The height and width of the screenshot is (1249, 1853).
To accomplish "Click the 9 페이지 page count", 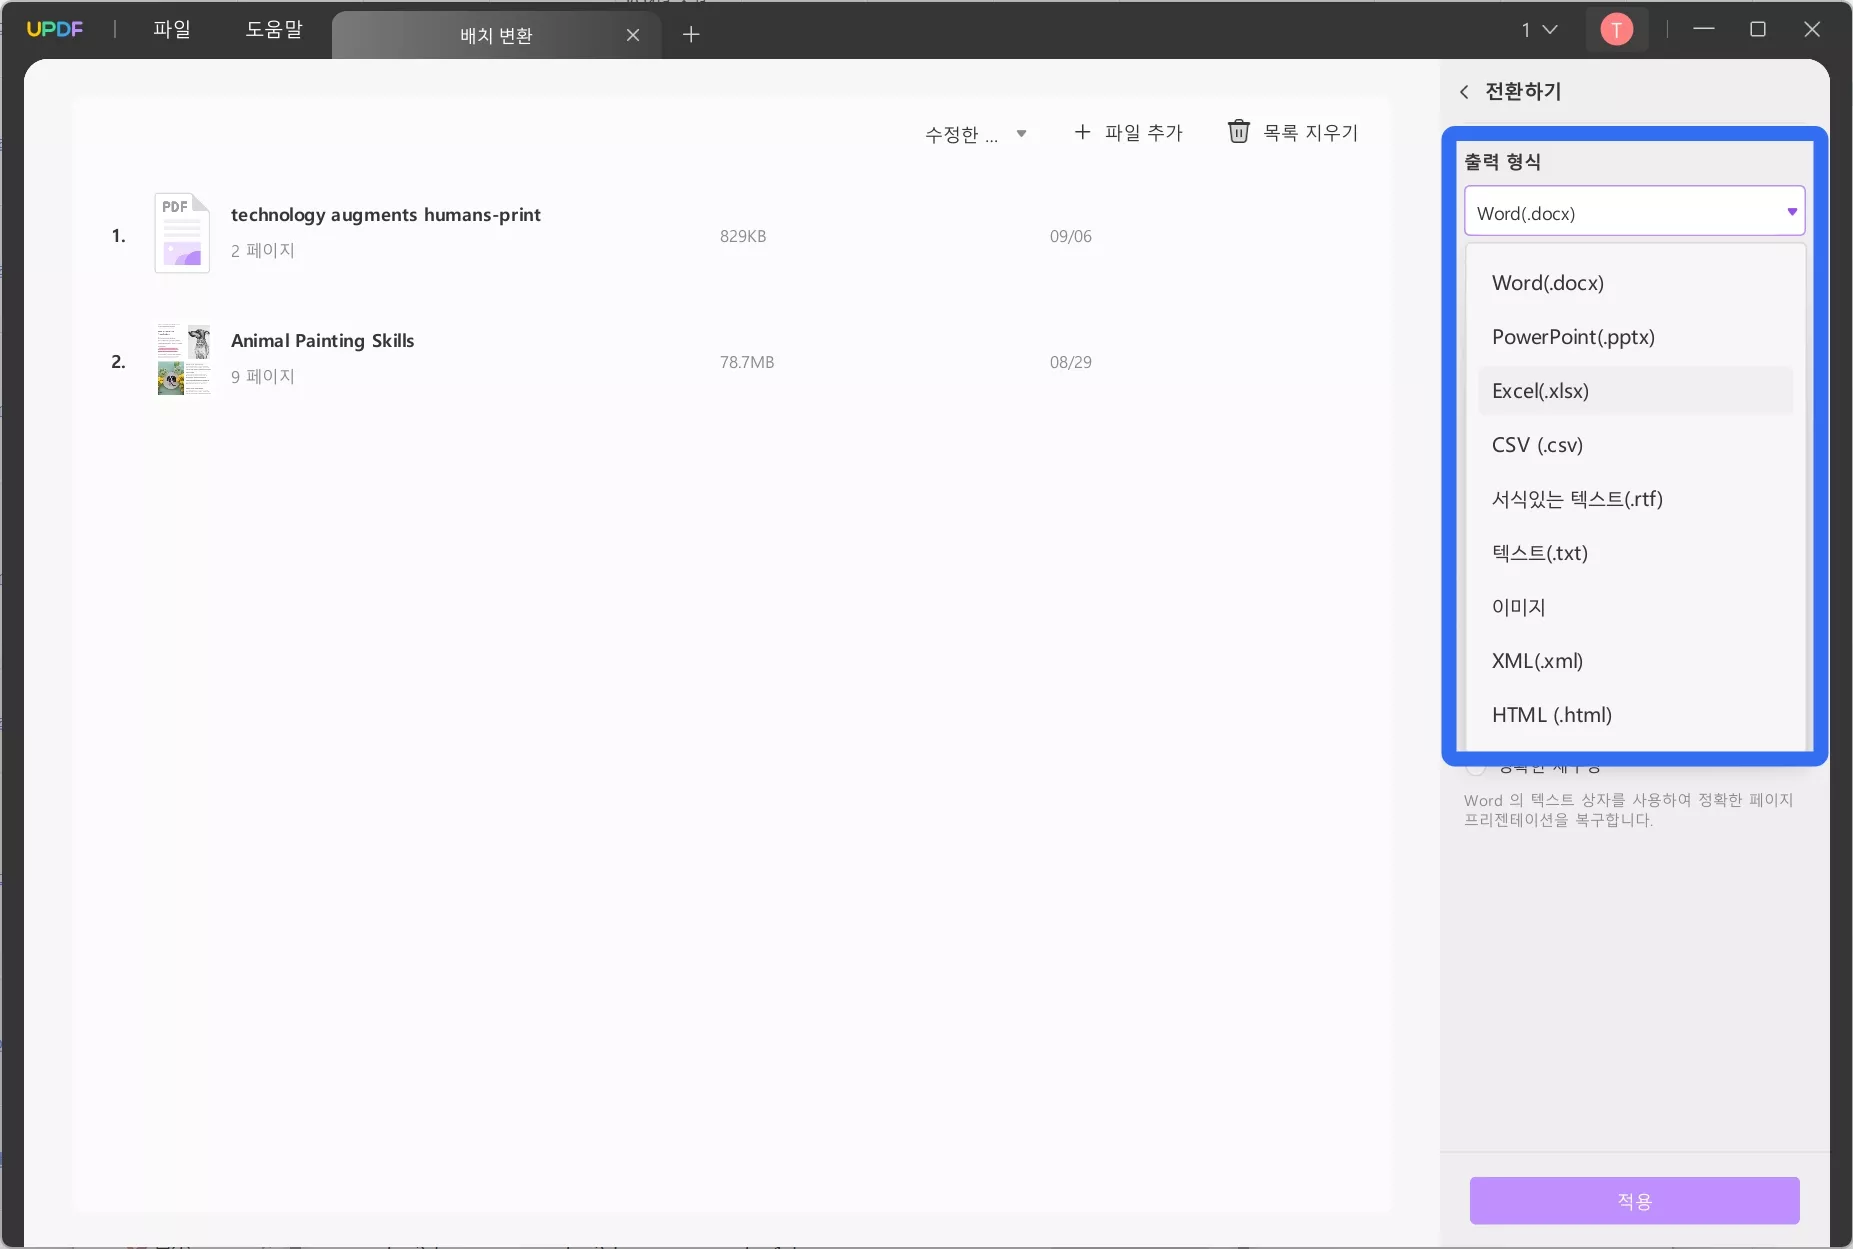I will pos(263,377).
